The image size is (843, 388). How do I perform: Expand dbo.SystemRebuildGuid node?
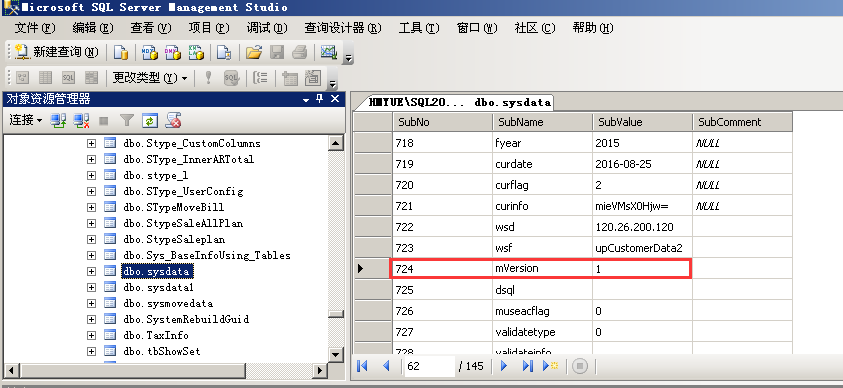[x=91, y=319]
